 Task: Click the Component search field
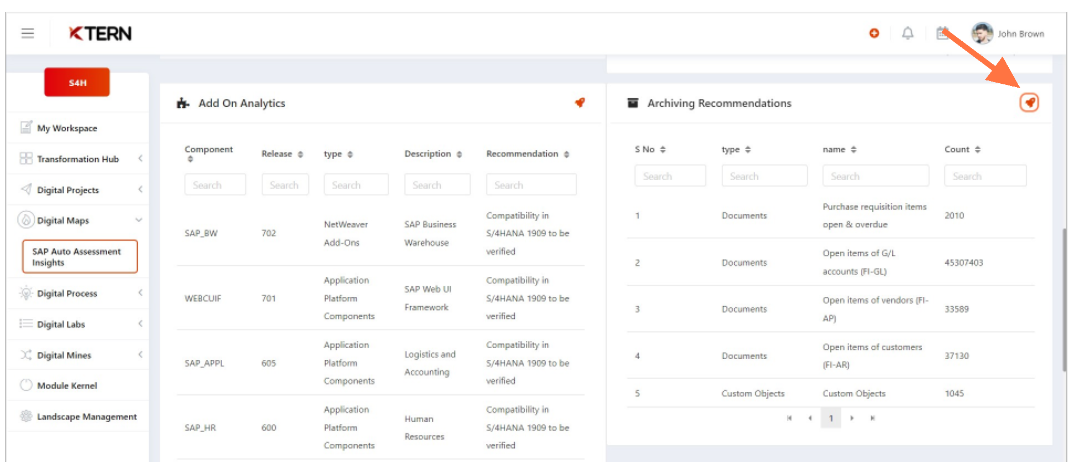click(x=215, y=185)
